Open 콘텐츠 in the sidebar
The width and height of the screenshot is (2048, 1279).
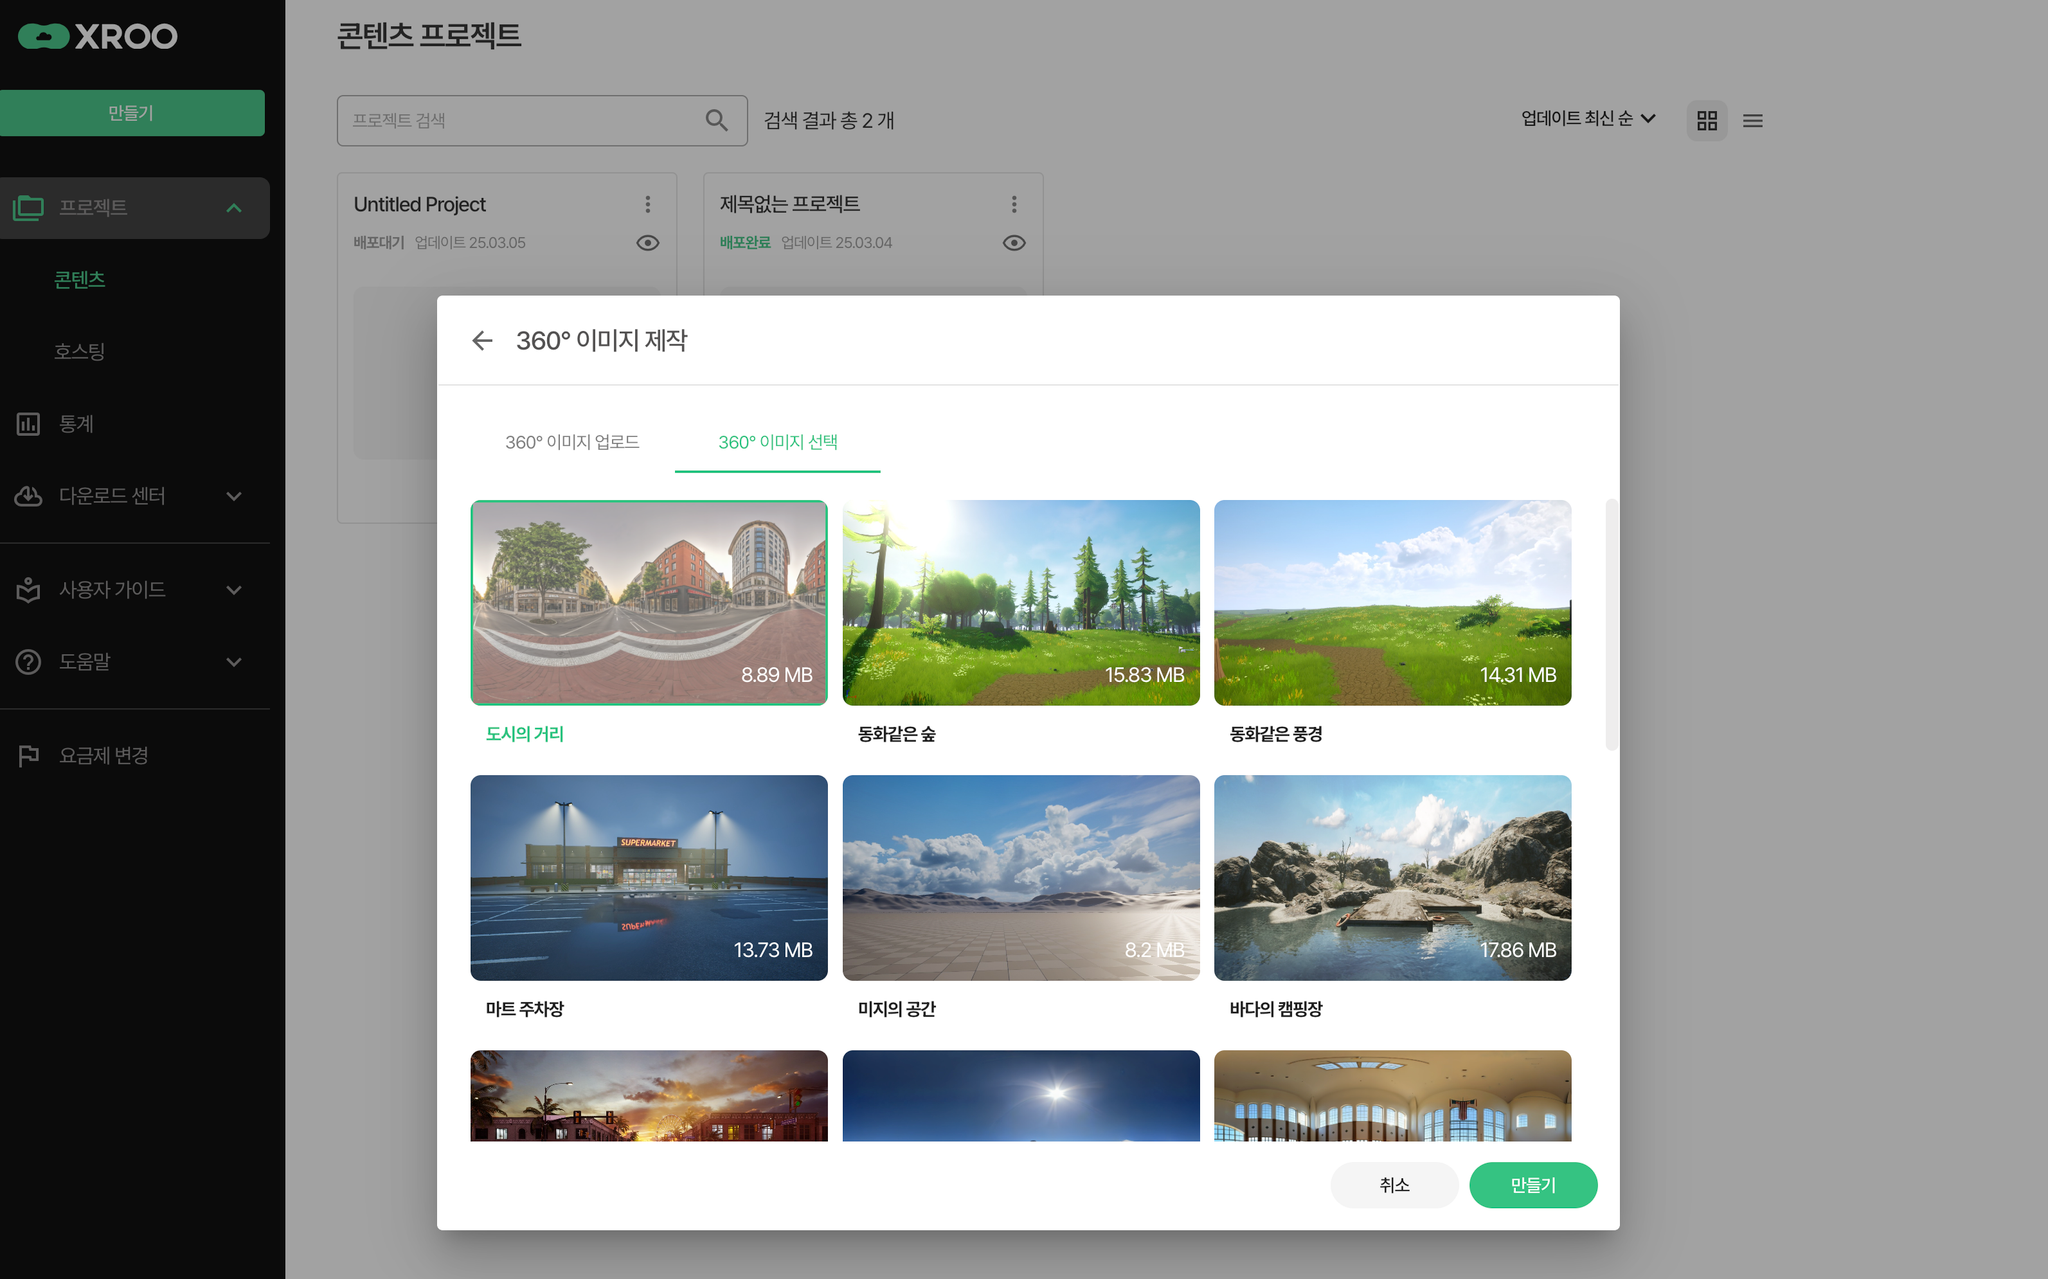[80, 280]
